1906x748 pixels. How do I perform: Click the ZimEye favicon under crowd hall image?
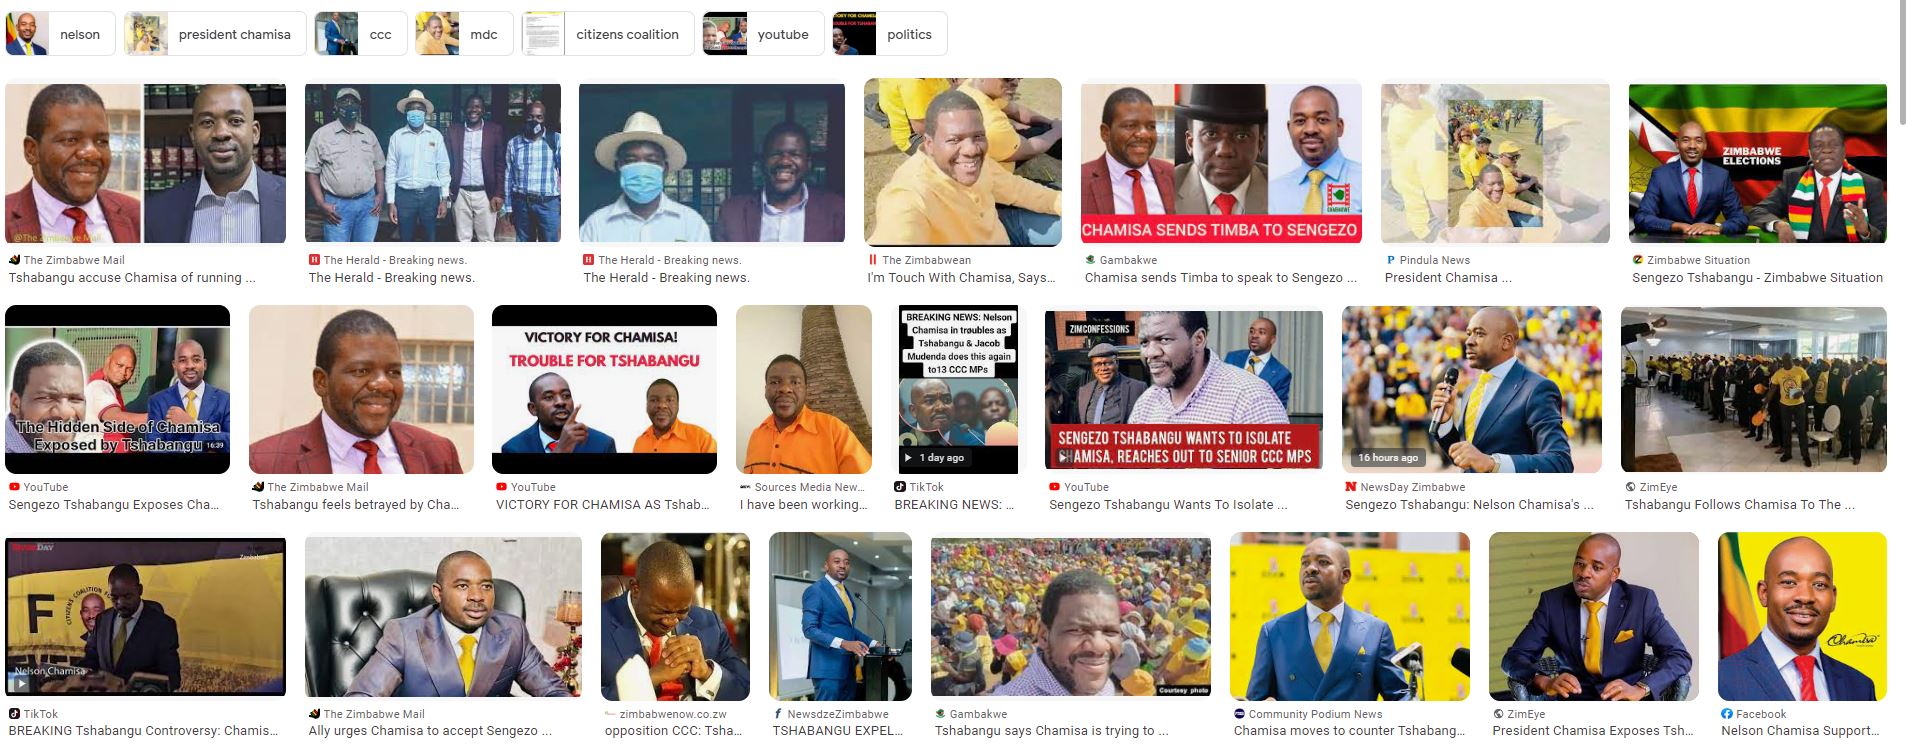point(1631,487)
